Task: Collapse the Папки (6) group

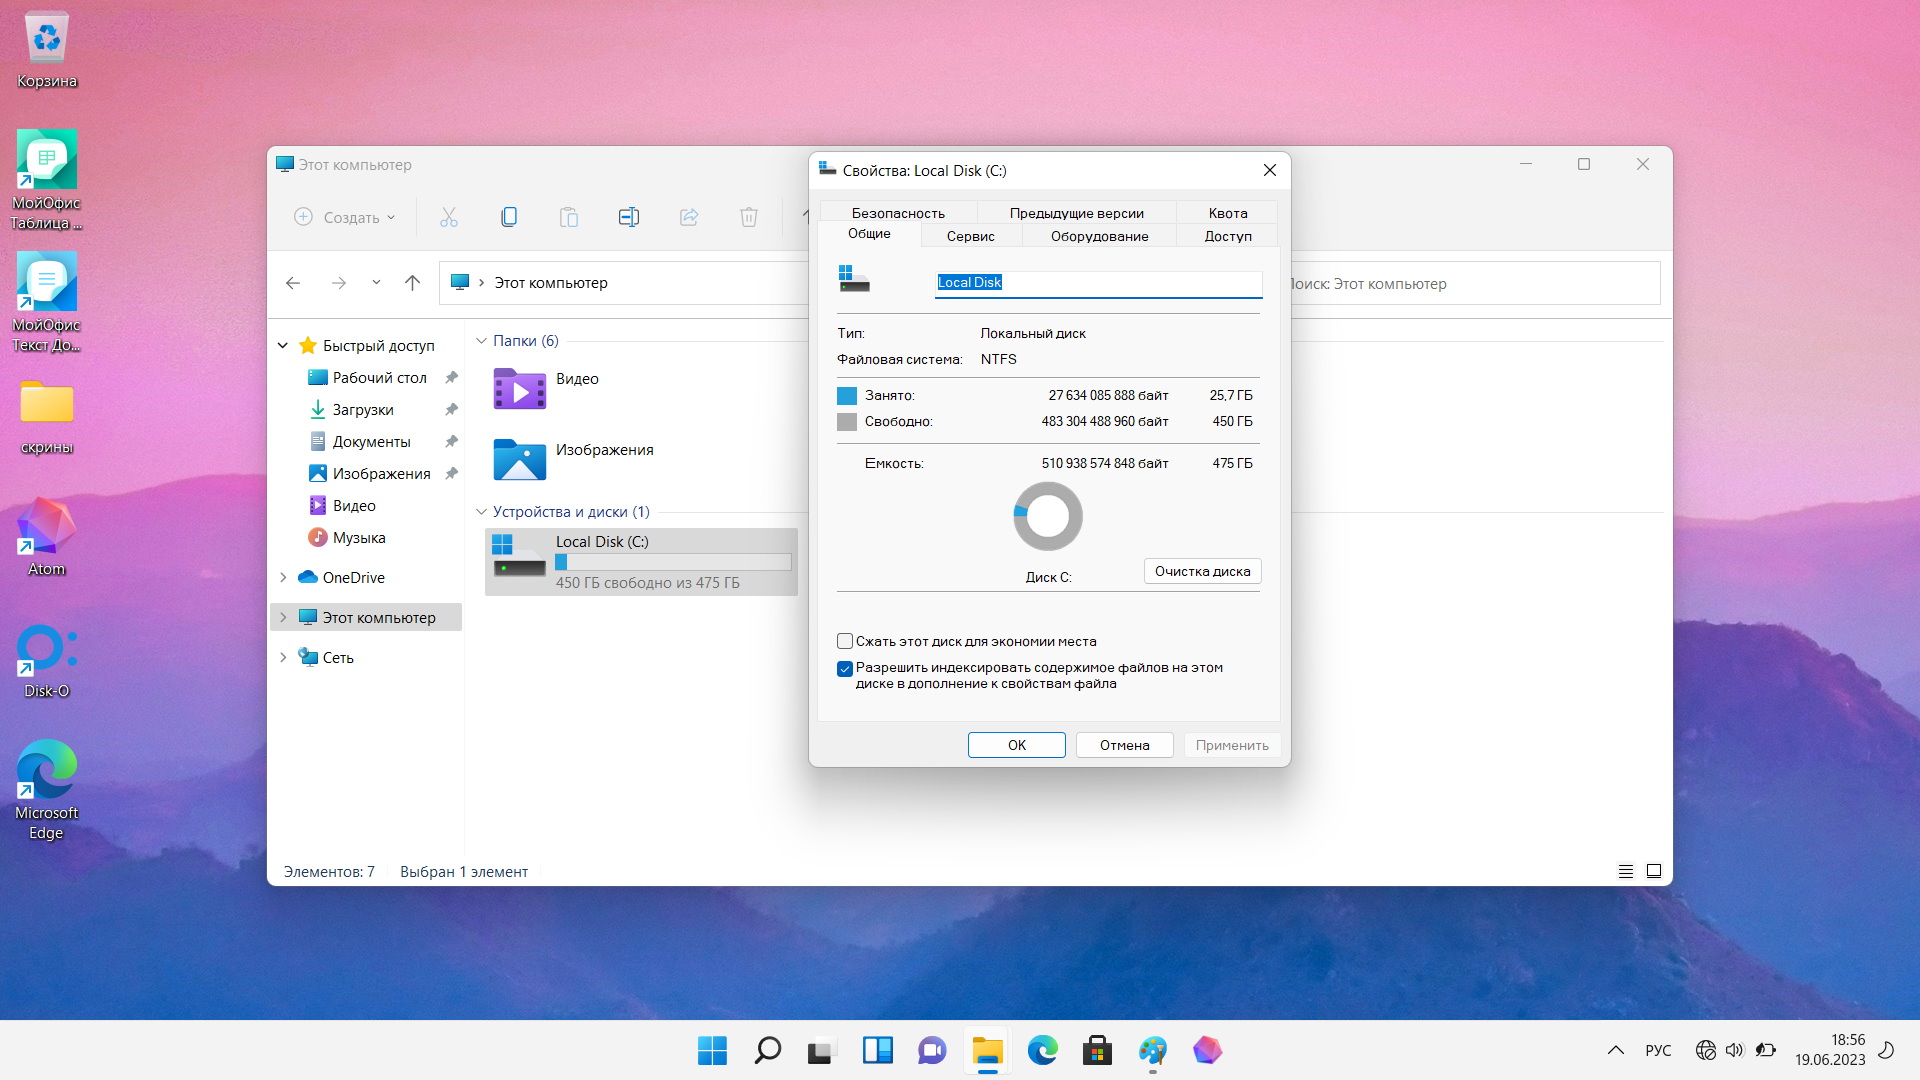Action: (x=481, y=341)
